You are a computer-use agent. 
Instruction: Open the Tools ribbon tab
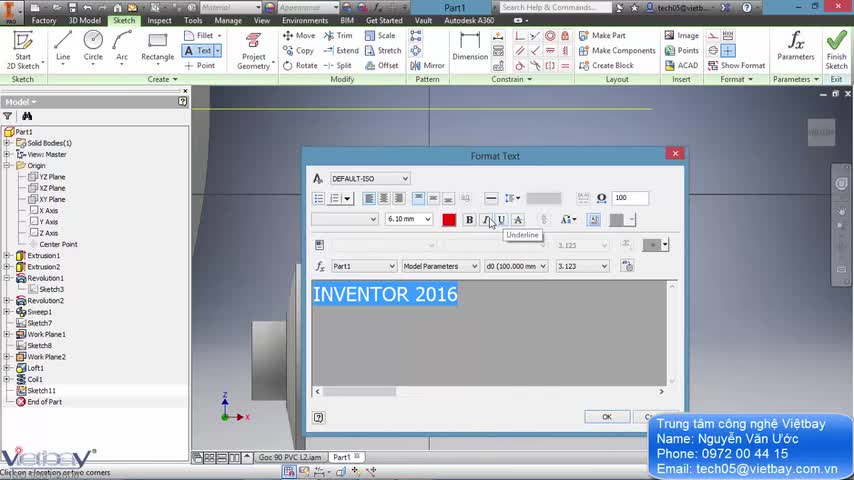click(193, 20)
